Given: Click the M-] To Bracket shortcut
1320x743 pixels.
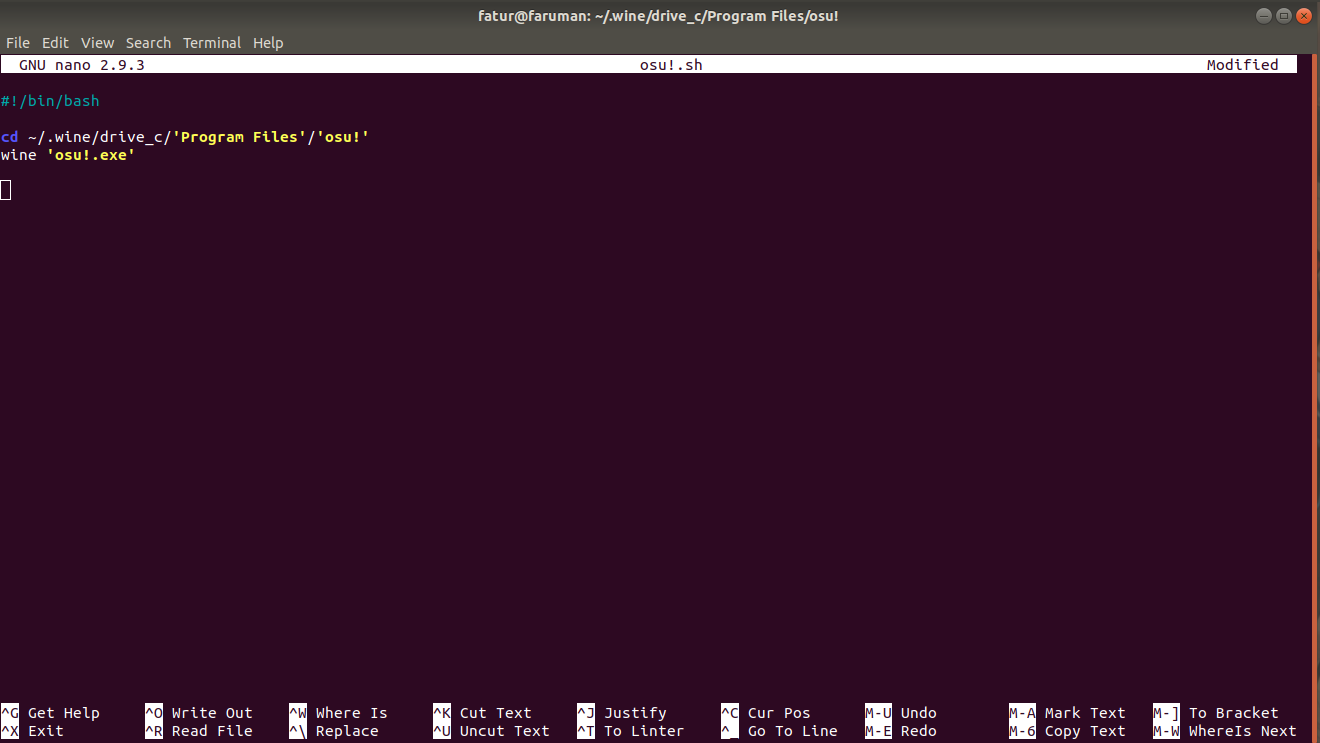Looking at the screenshot, I should click(1216, 713).
